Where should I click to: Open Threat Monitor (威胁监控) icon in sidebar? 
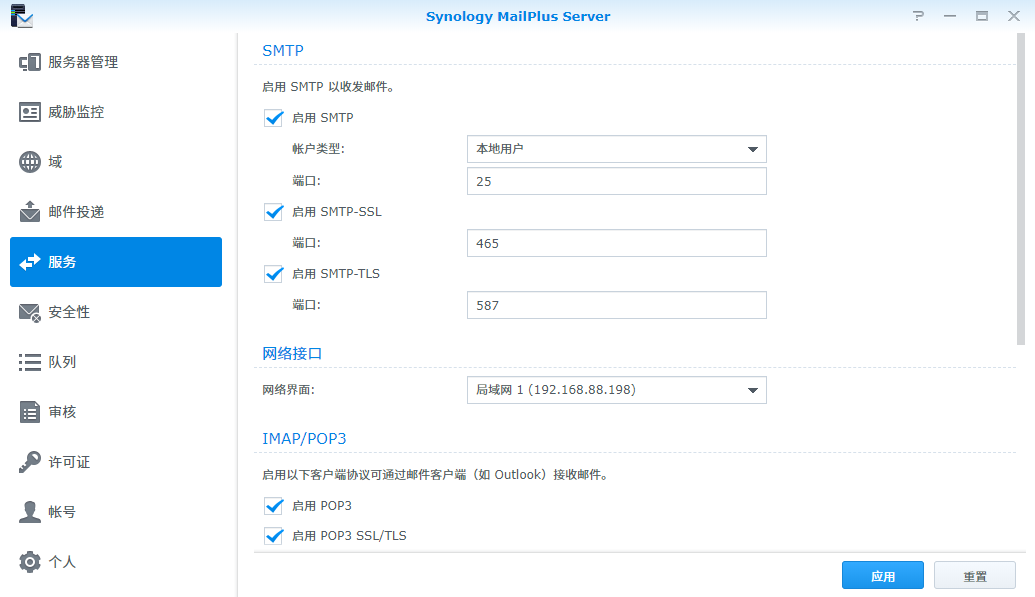30,112
